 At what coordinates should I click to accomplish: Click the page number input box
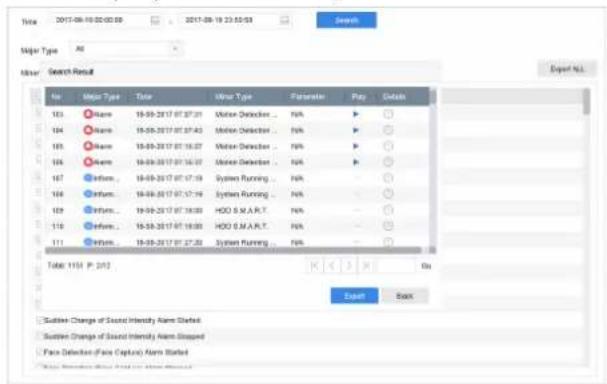[x=395, y=266]
